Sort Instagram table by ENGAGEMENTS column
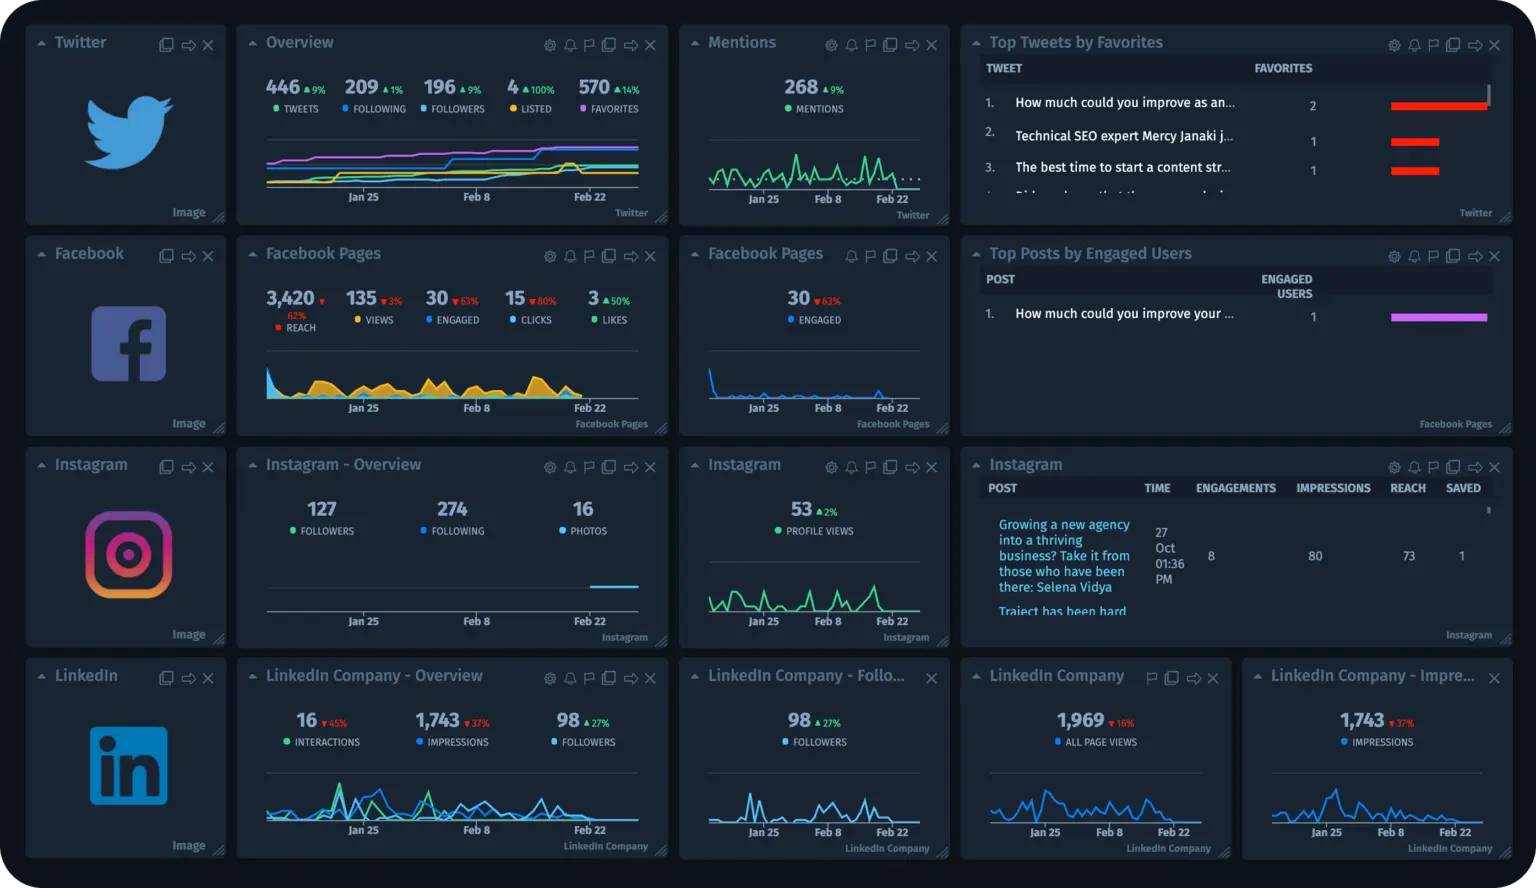Viewport: 1536px width, 888px height. [x=1236, y=488]
